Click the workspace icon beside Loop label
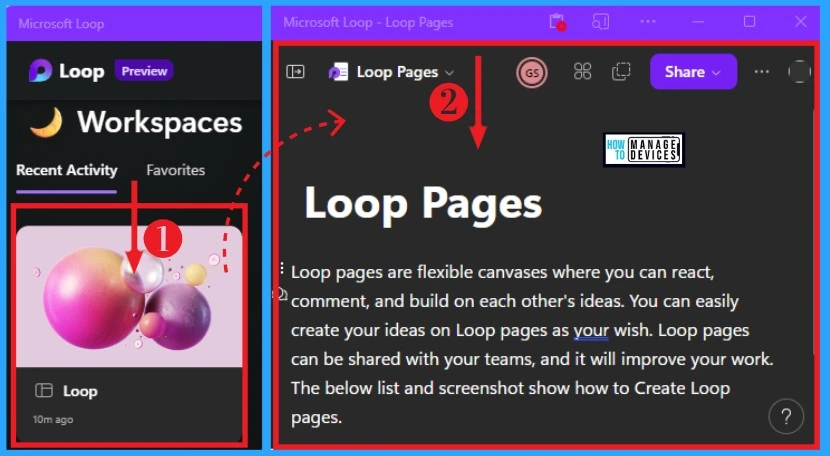 (44, 391)
